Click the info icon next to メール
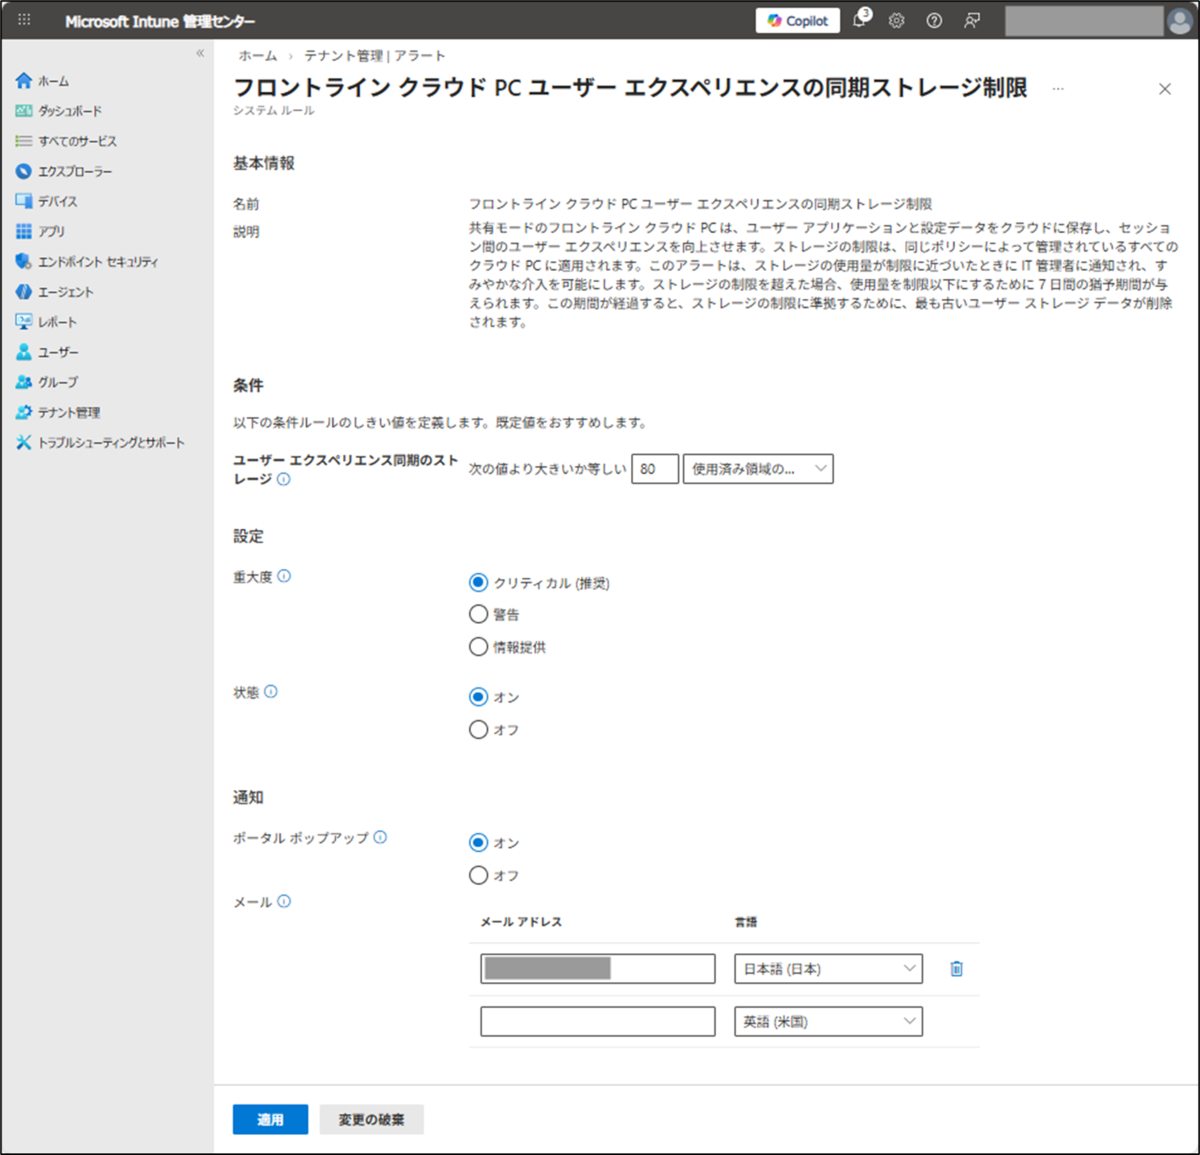This screenshot has width=1200, height=1155. 284,901
